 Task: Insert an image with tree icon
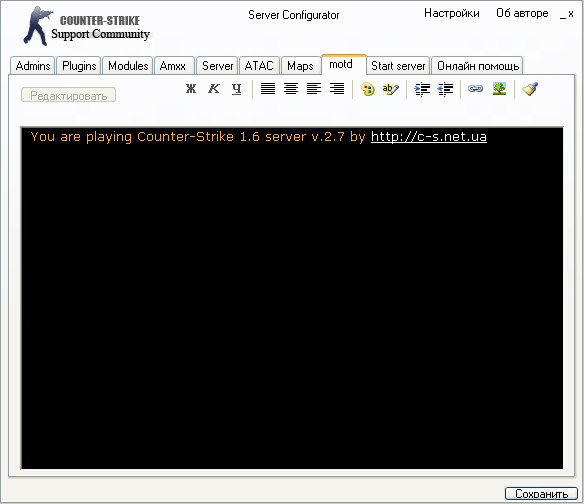[x=499, y=89]
